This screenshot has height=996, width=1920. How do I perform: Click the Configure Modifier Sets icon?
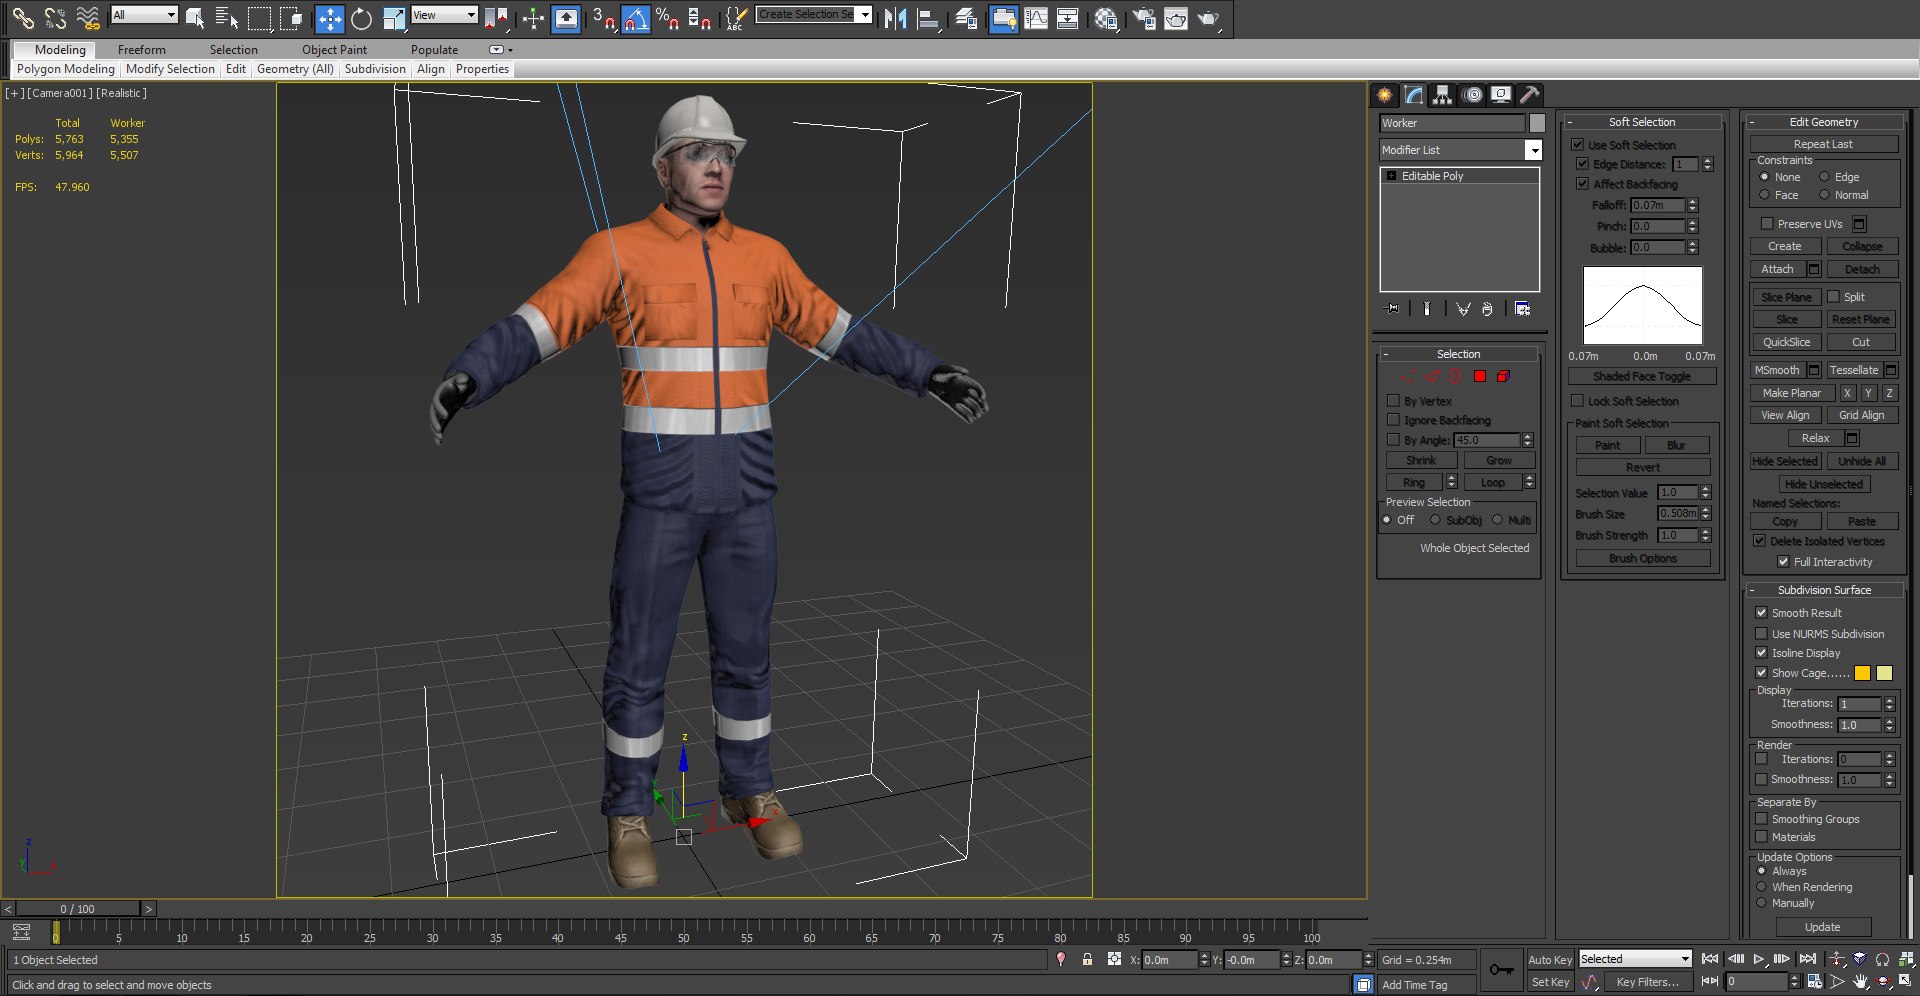pos(1522,309)
